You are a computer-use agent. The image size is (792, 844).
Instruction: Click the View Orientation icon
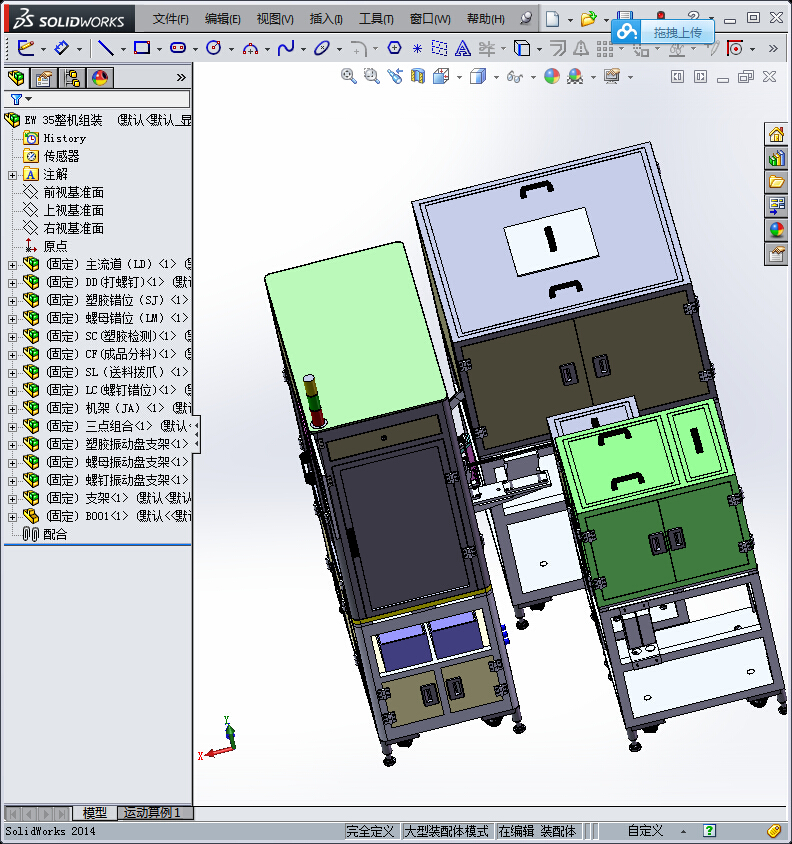pos(441,76)
